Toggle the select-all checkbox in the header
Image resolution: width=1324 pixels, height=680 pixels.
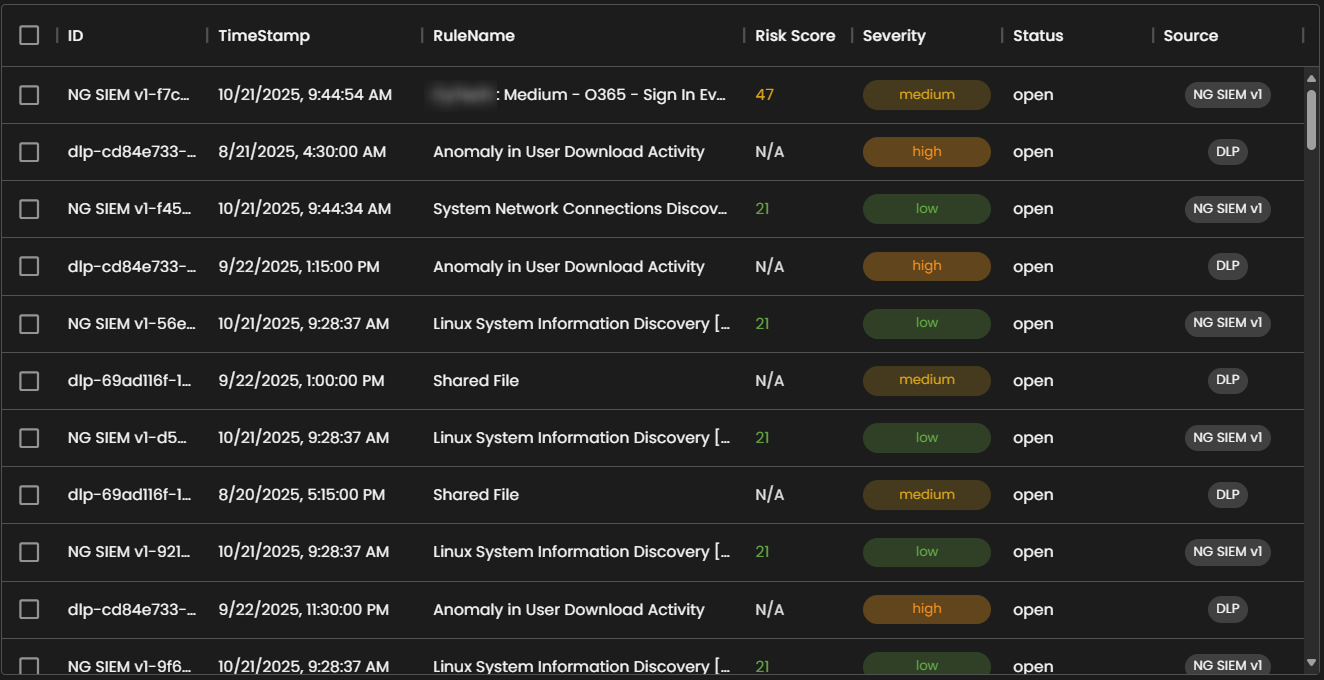tap(29, 35)
